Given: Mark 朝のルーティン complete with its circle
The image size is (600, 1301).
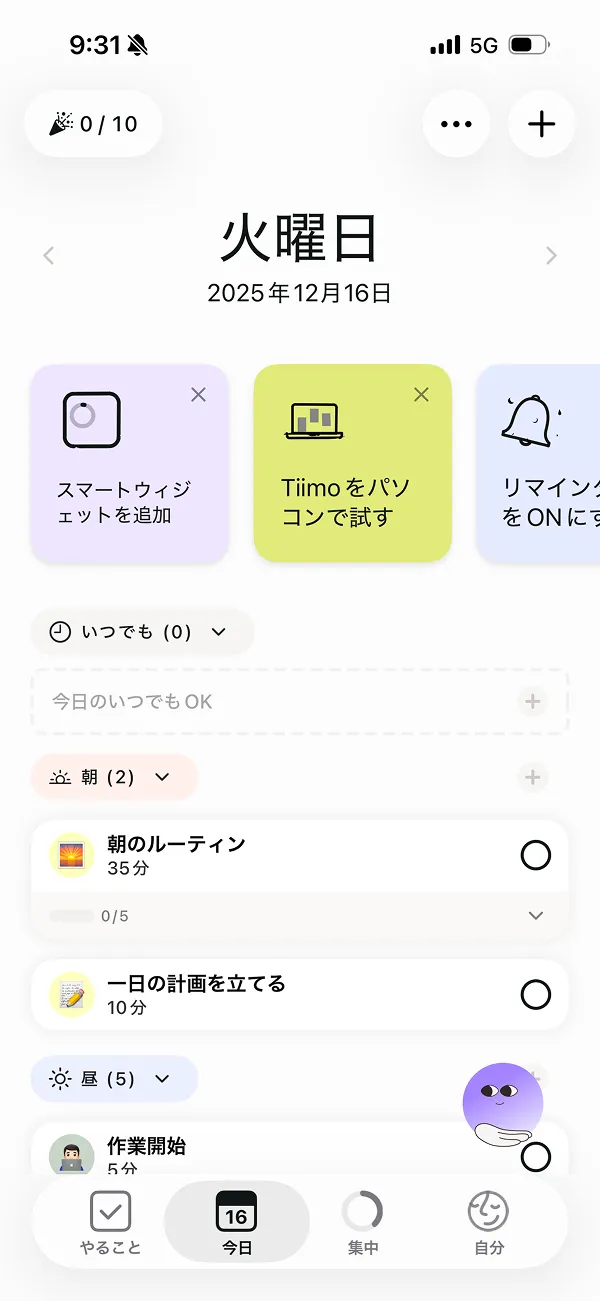Looking at the screenshot, I should 536,856.
